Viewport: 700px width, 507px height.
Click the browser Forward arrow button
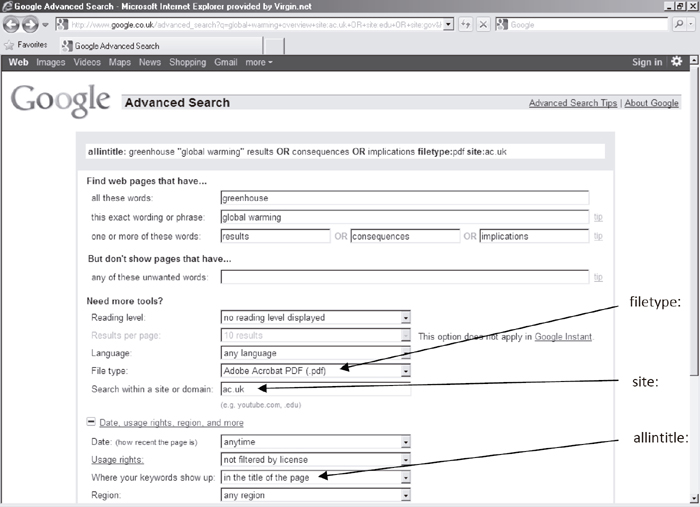coord(29,24)
